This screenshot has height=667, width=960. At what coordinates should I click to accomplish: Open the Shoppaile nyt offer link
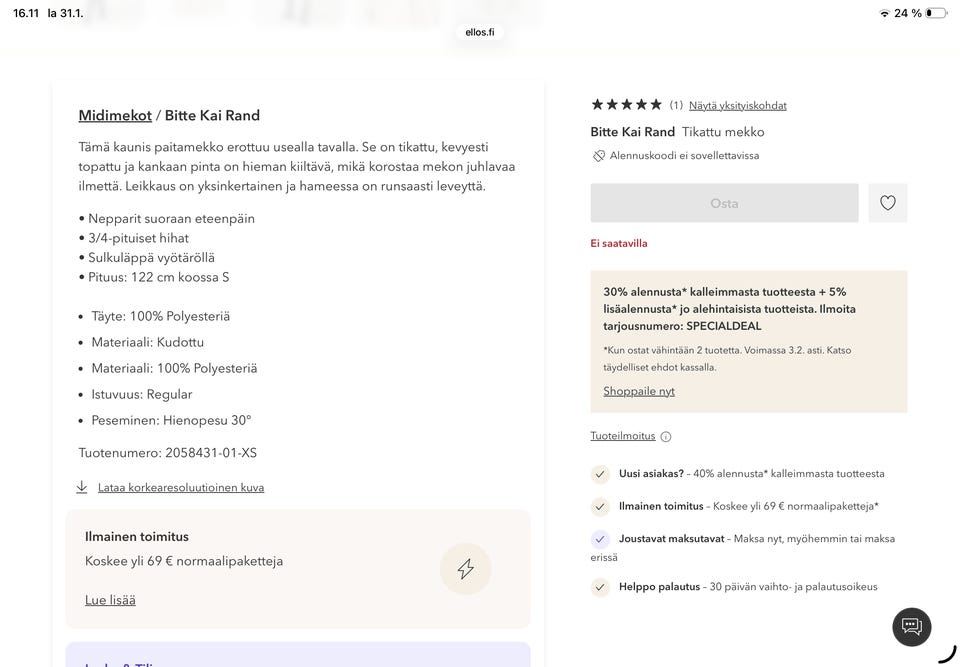tap(638, 391)
